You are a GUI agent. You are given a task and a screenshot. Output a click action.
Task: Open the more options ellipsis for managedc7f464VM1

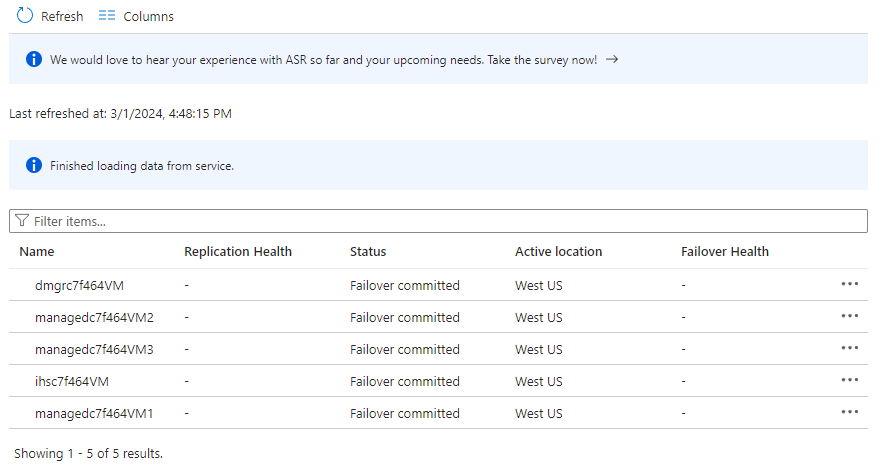pos(850,412)
